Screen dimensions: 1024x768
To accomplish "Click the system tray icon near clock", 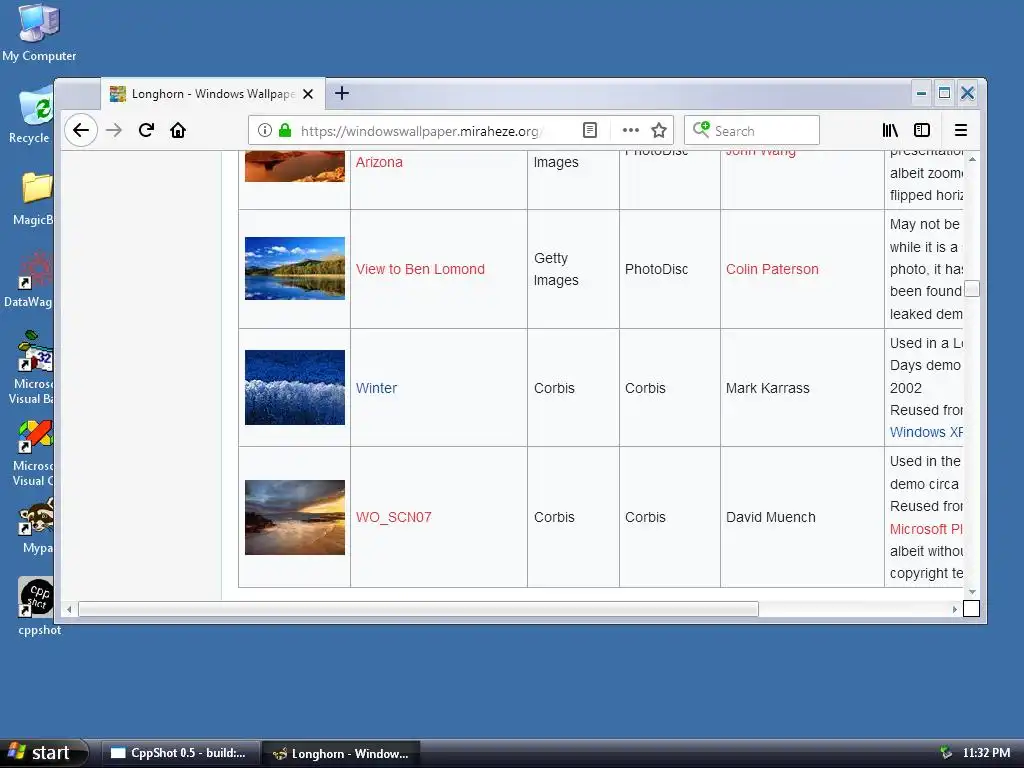I will [946, 753].
